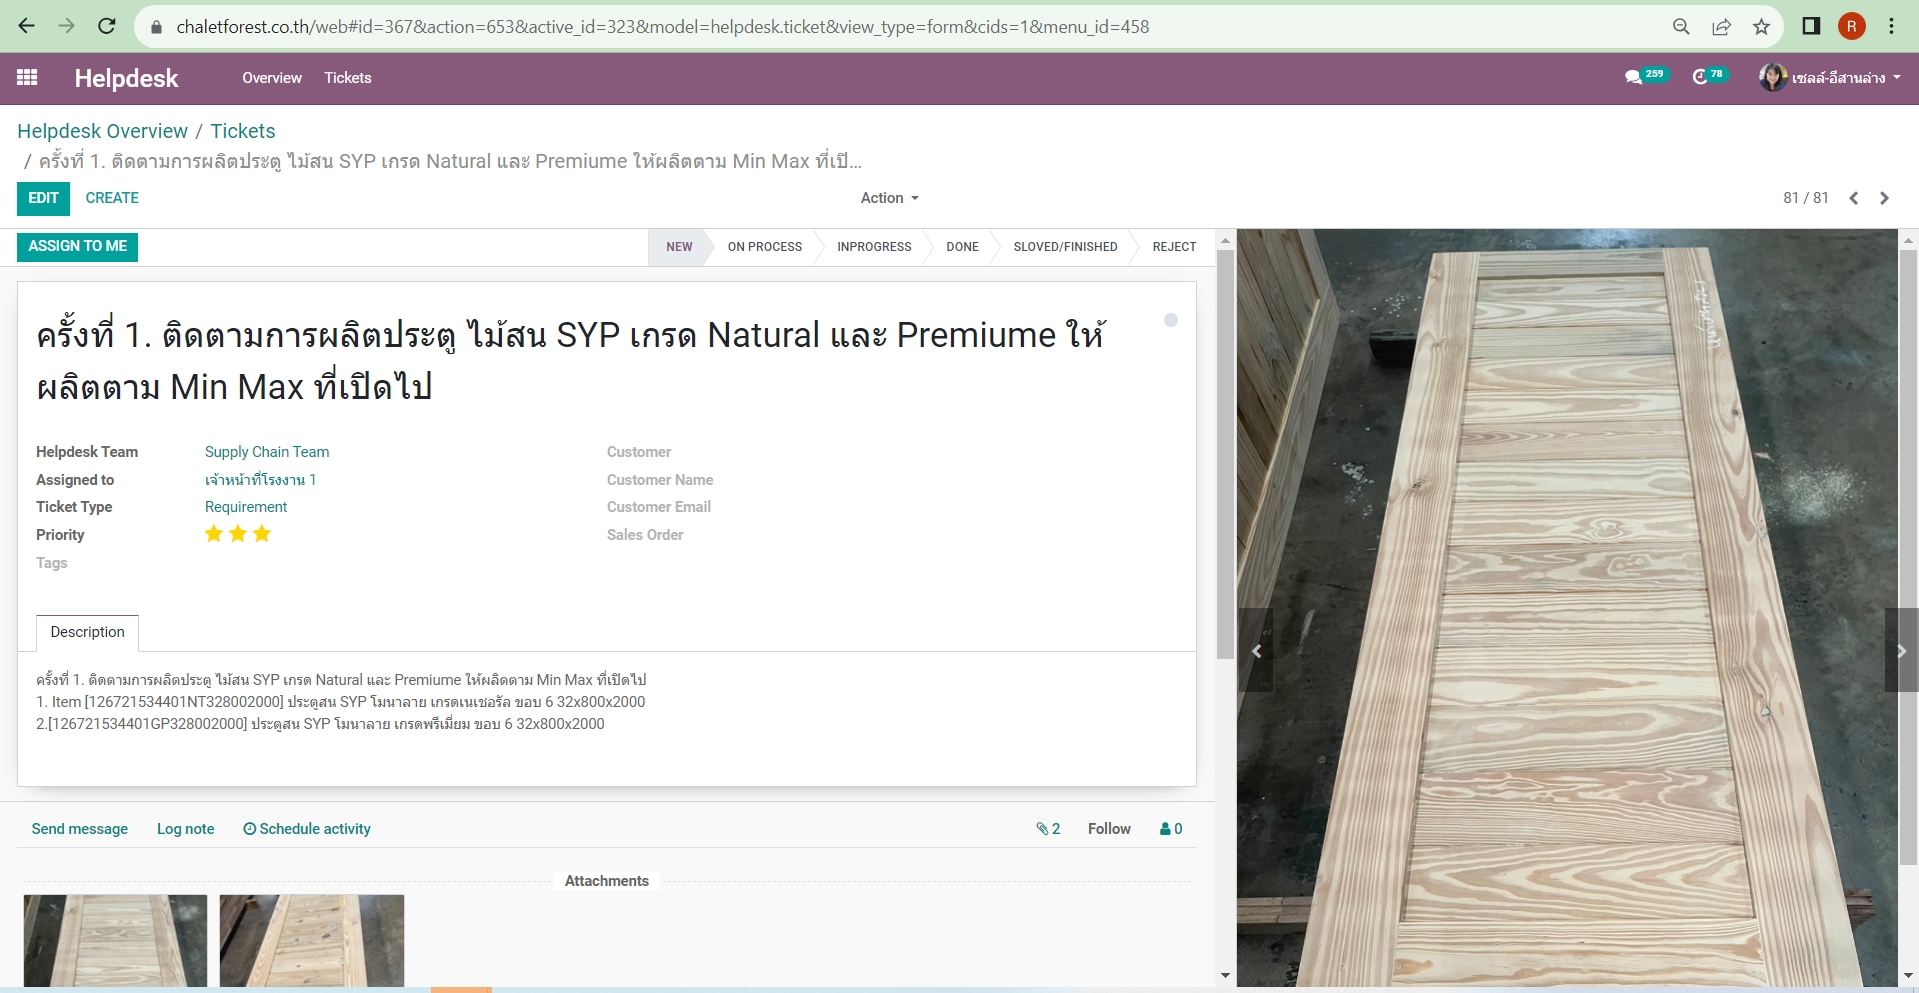Set ticket stage to ON PROCESS
The image size is (1919, 993).
pos(764,247)
